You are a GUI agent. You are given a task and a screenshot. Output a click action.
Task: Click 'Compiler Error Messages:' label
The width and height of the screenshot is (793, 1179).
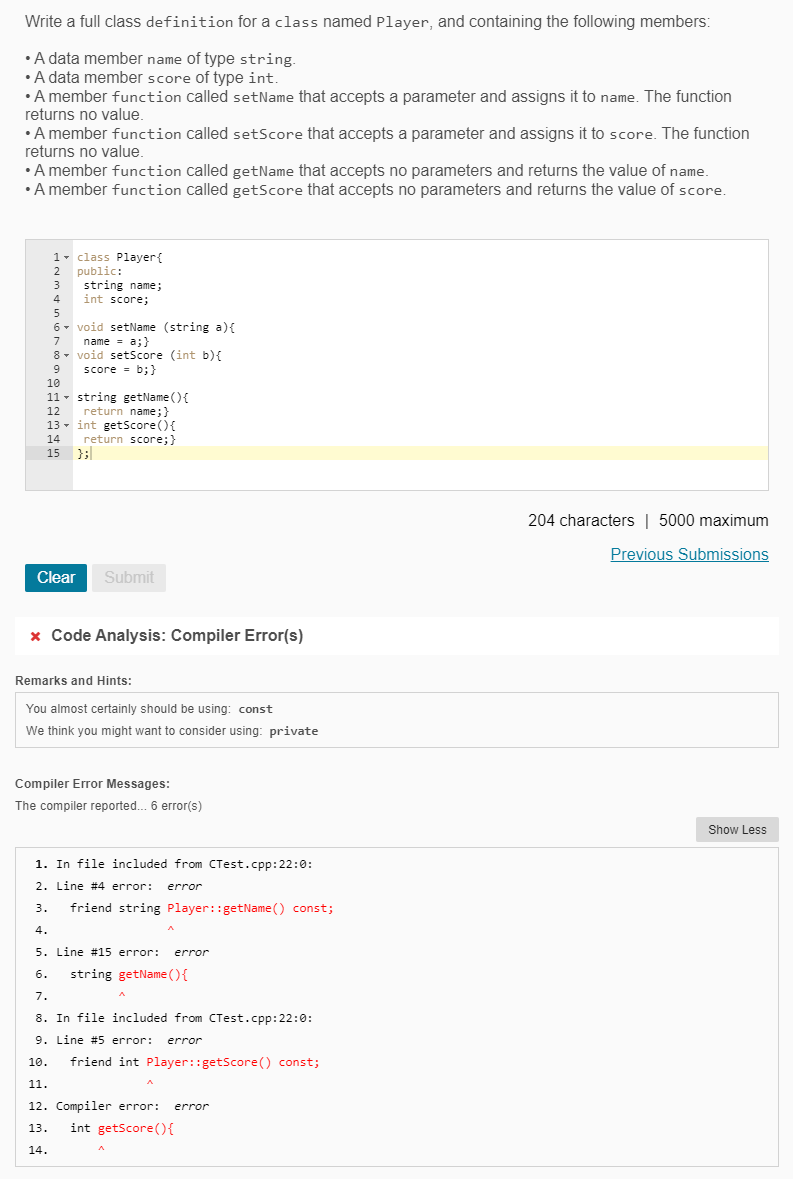[92, 783]
